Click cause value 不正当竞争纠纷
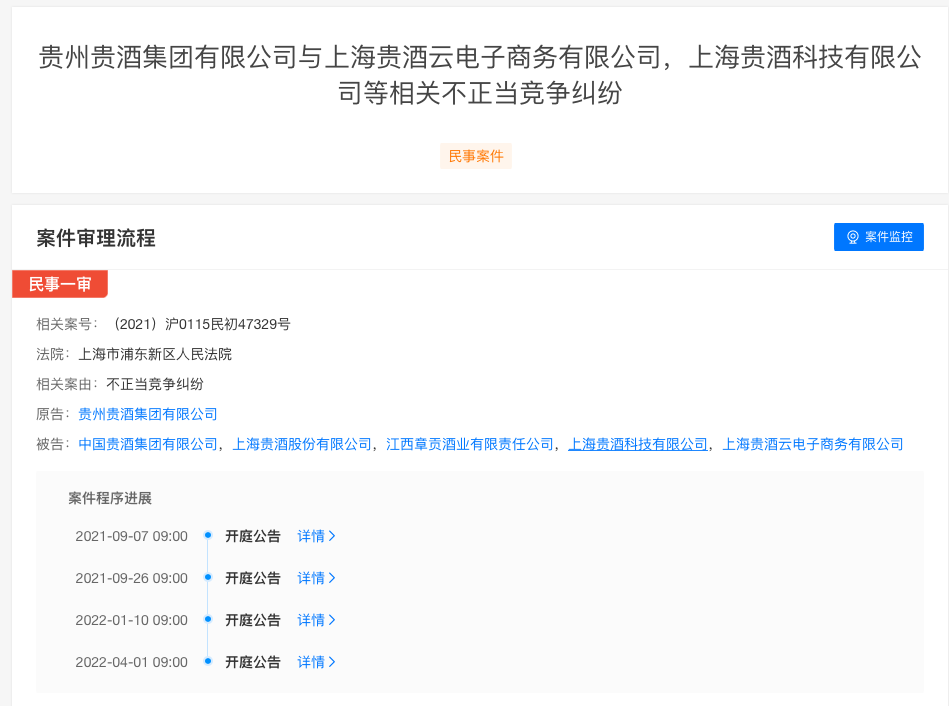Viewport: 949px width, 706px height. click(155, 384)
